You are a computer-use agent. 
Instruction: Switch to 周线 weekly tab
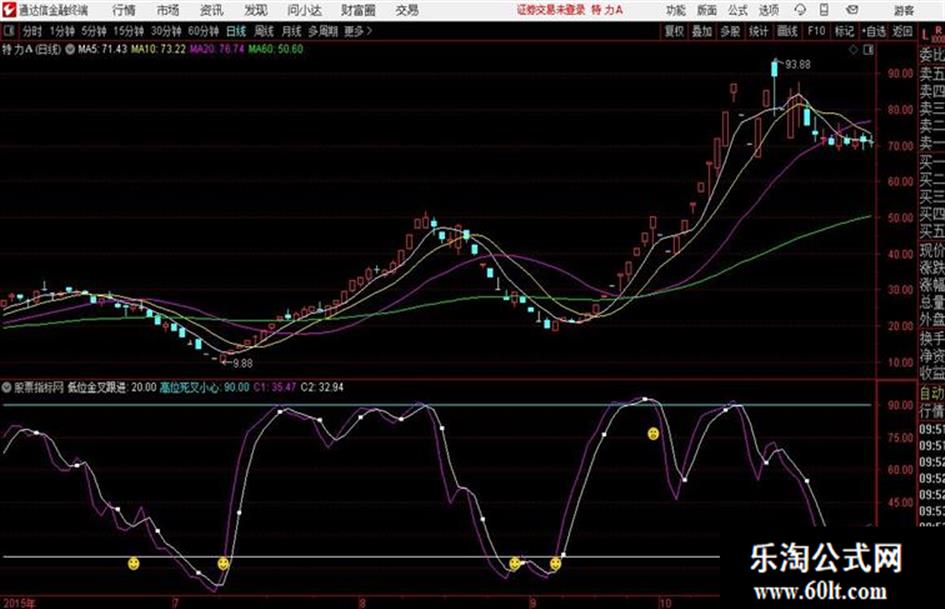click(264, 31)
